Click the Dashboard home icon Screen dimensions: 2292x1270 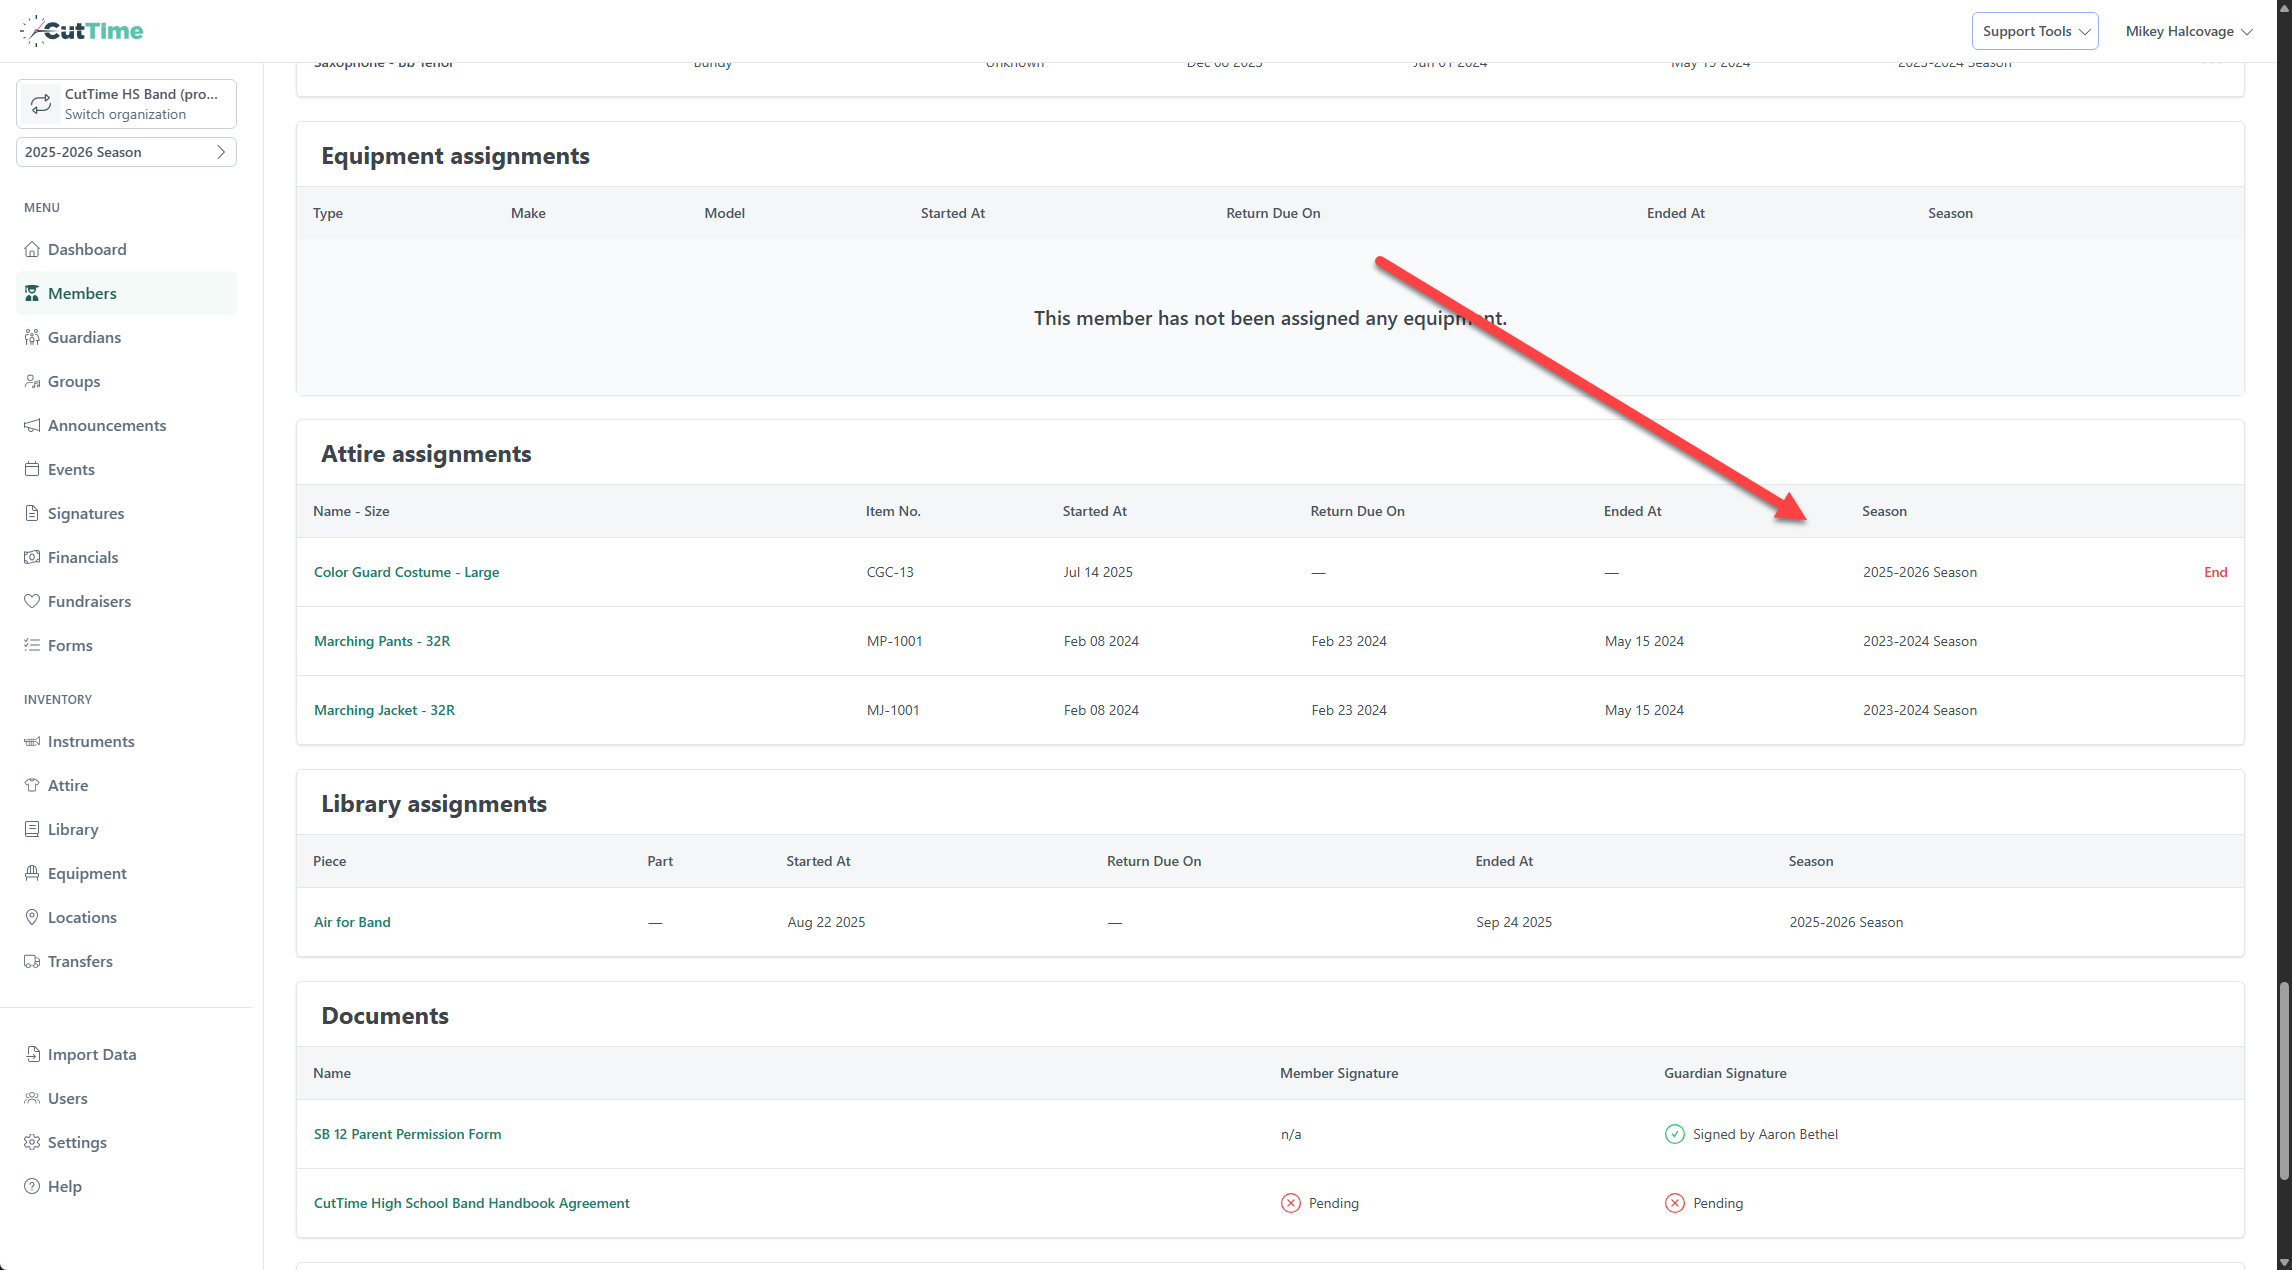click(32, 249)
